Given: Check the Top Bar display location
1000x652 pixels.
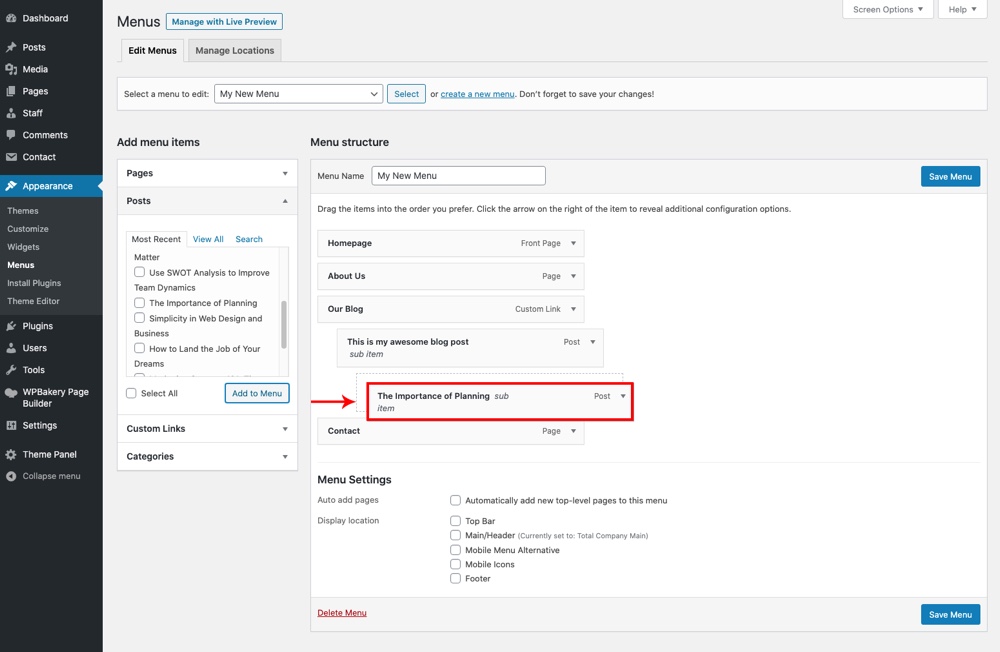Looking at the screenshot, I should click(455, 521).
